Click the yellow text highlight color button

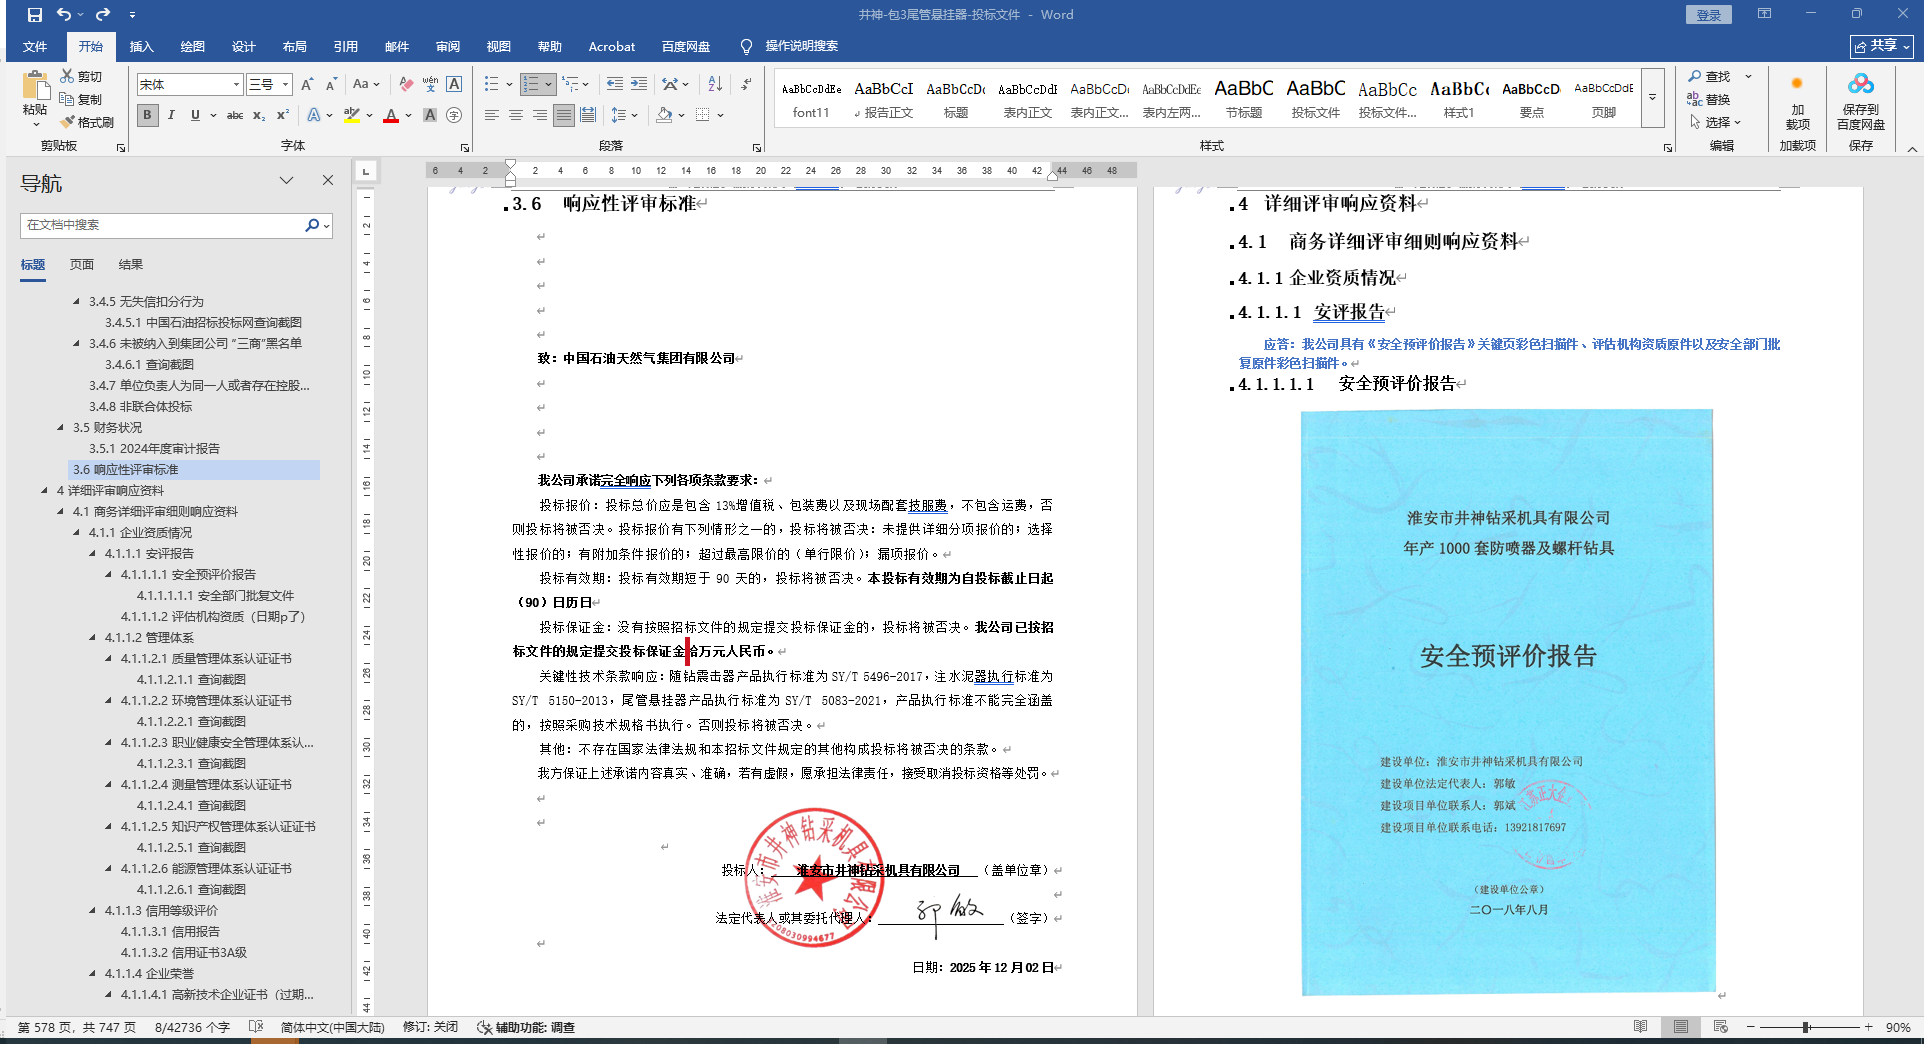351,115
